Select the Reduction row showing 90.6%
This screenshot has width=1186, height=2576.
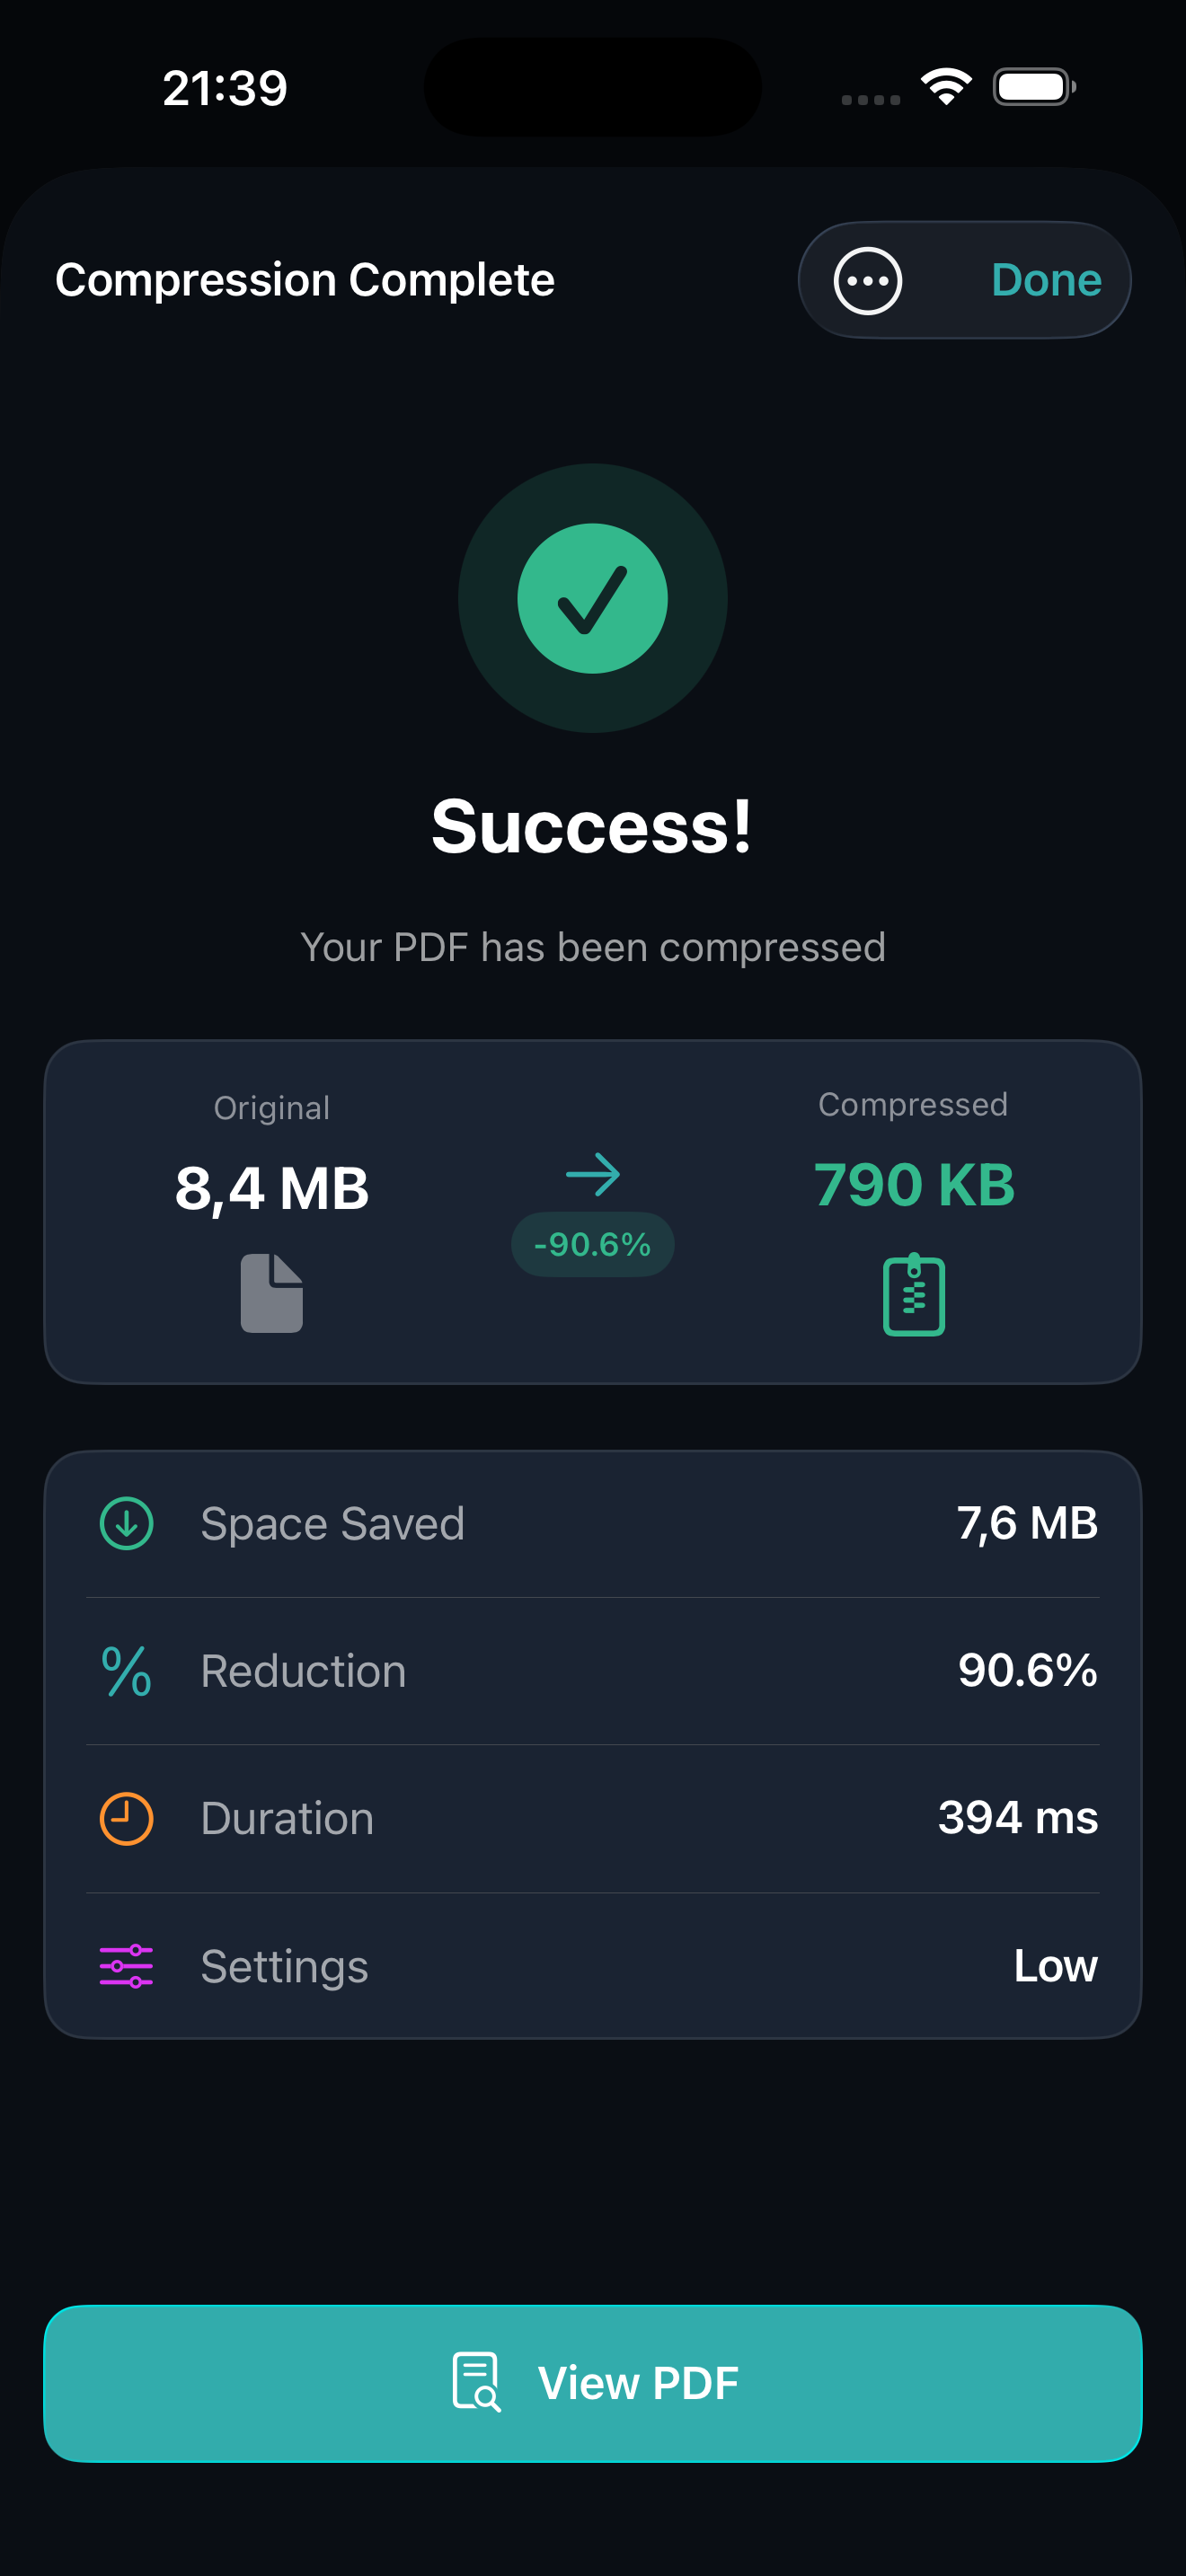pyautogui.click(x=592, y=1671)
